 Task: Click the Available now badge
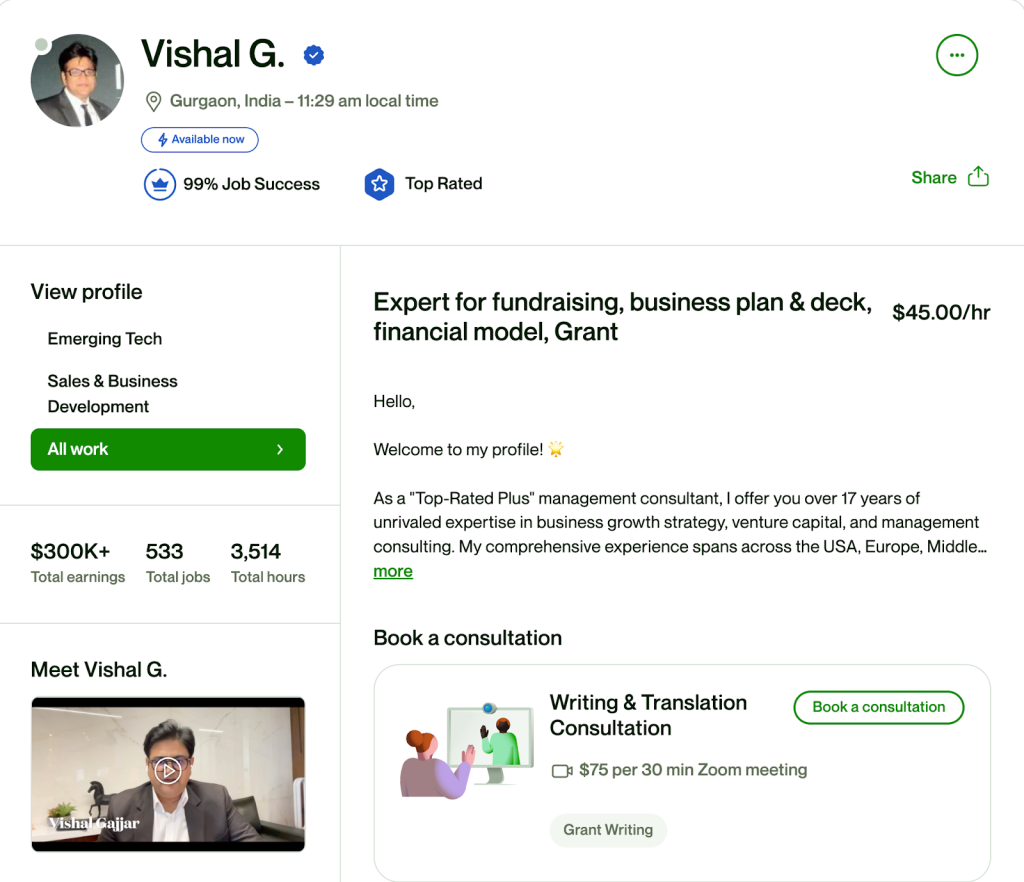200,140
